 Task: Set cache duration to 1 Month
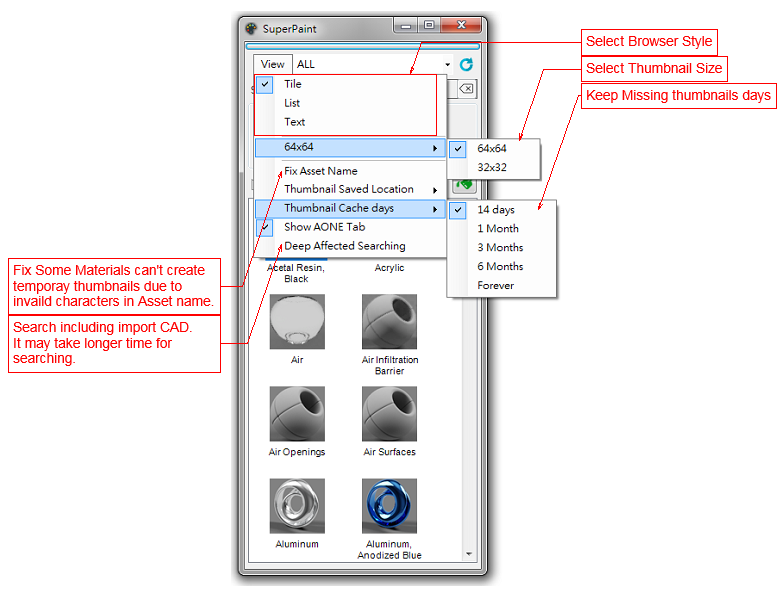[501, 229]
